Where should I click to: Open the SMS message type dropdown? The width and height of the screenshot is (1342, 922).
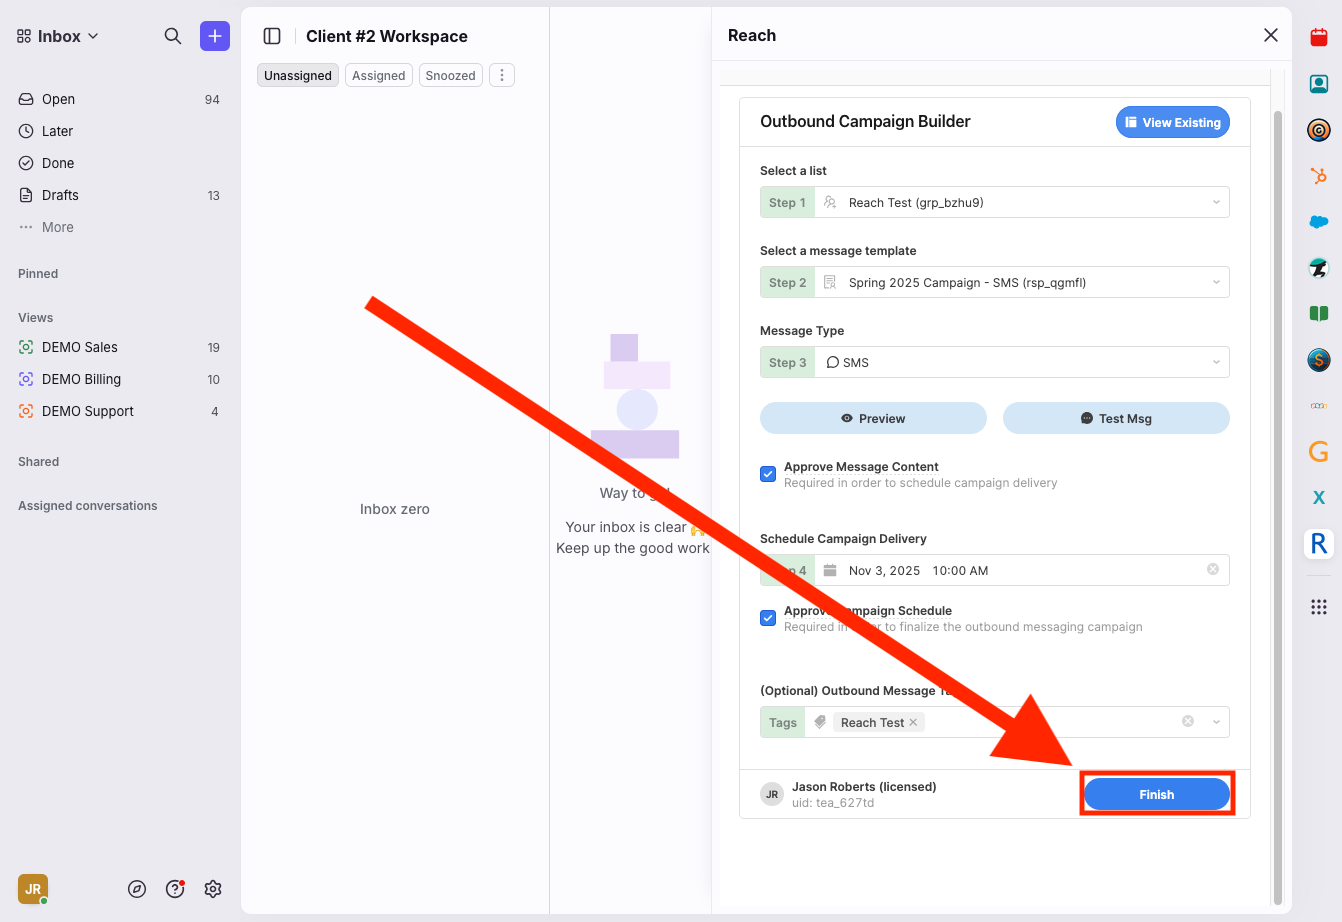[x=1216, y=362]
